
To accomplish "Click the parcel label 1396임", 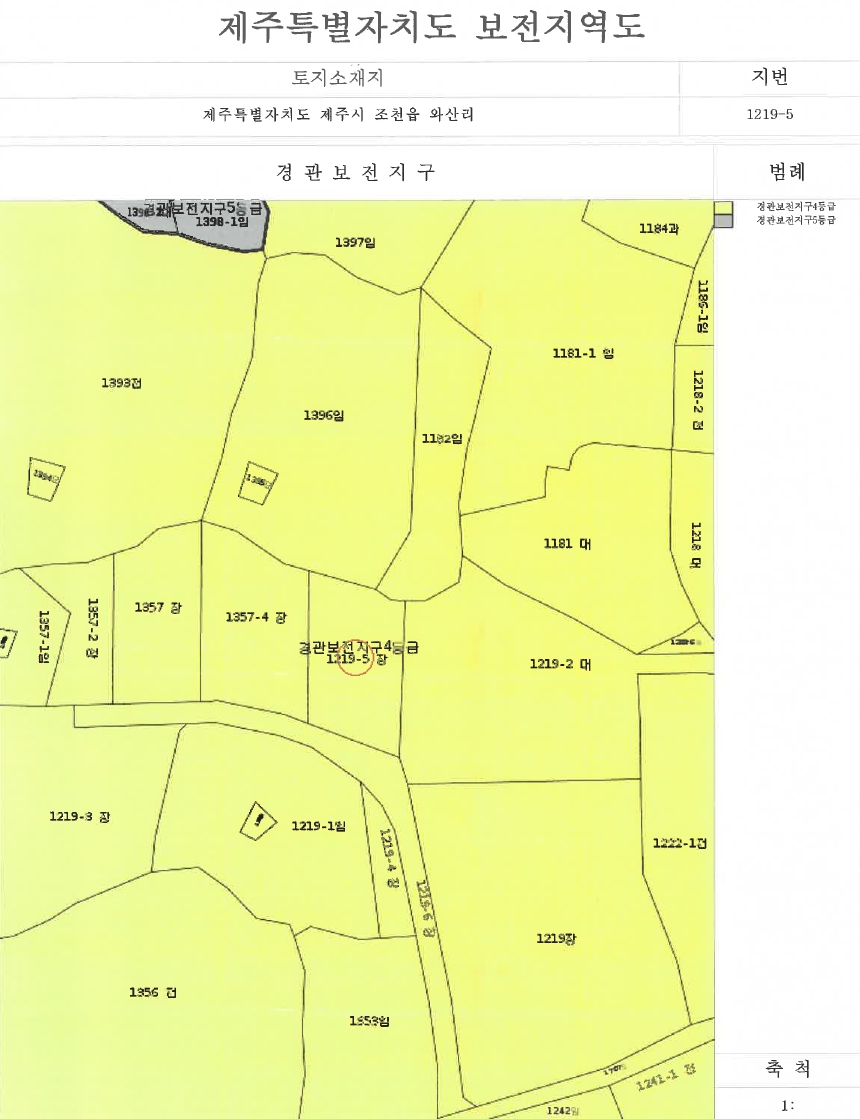I will coord(323,415).
